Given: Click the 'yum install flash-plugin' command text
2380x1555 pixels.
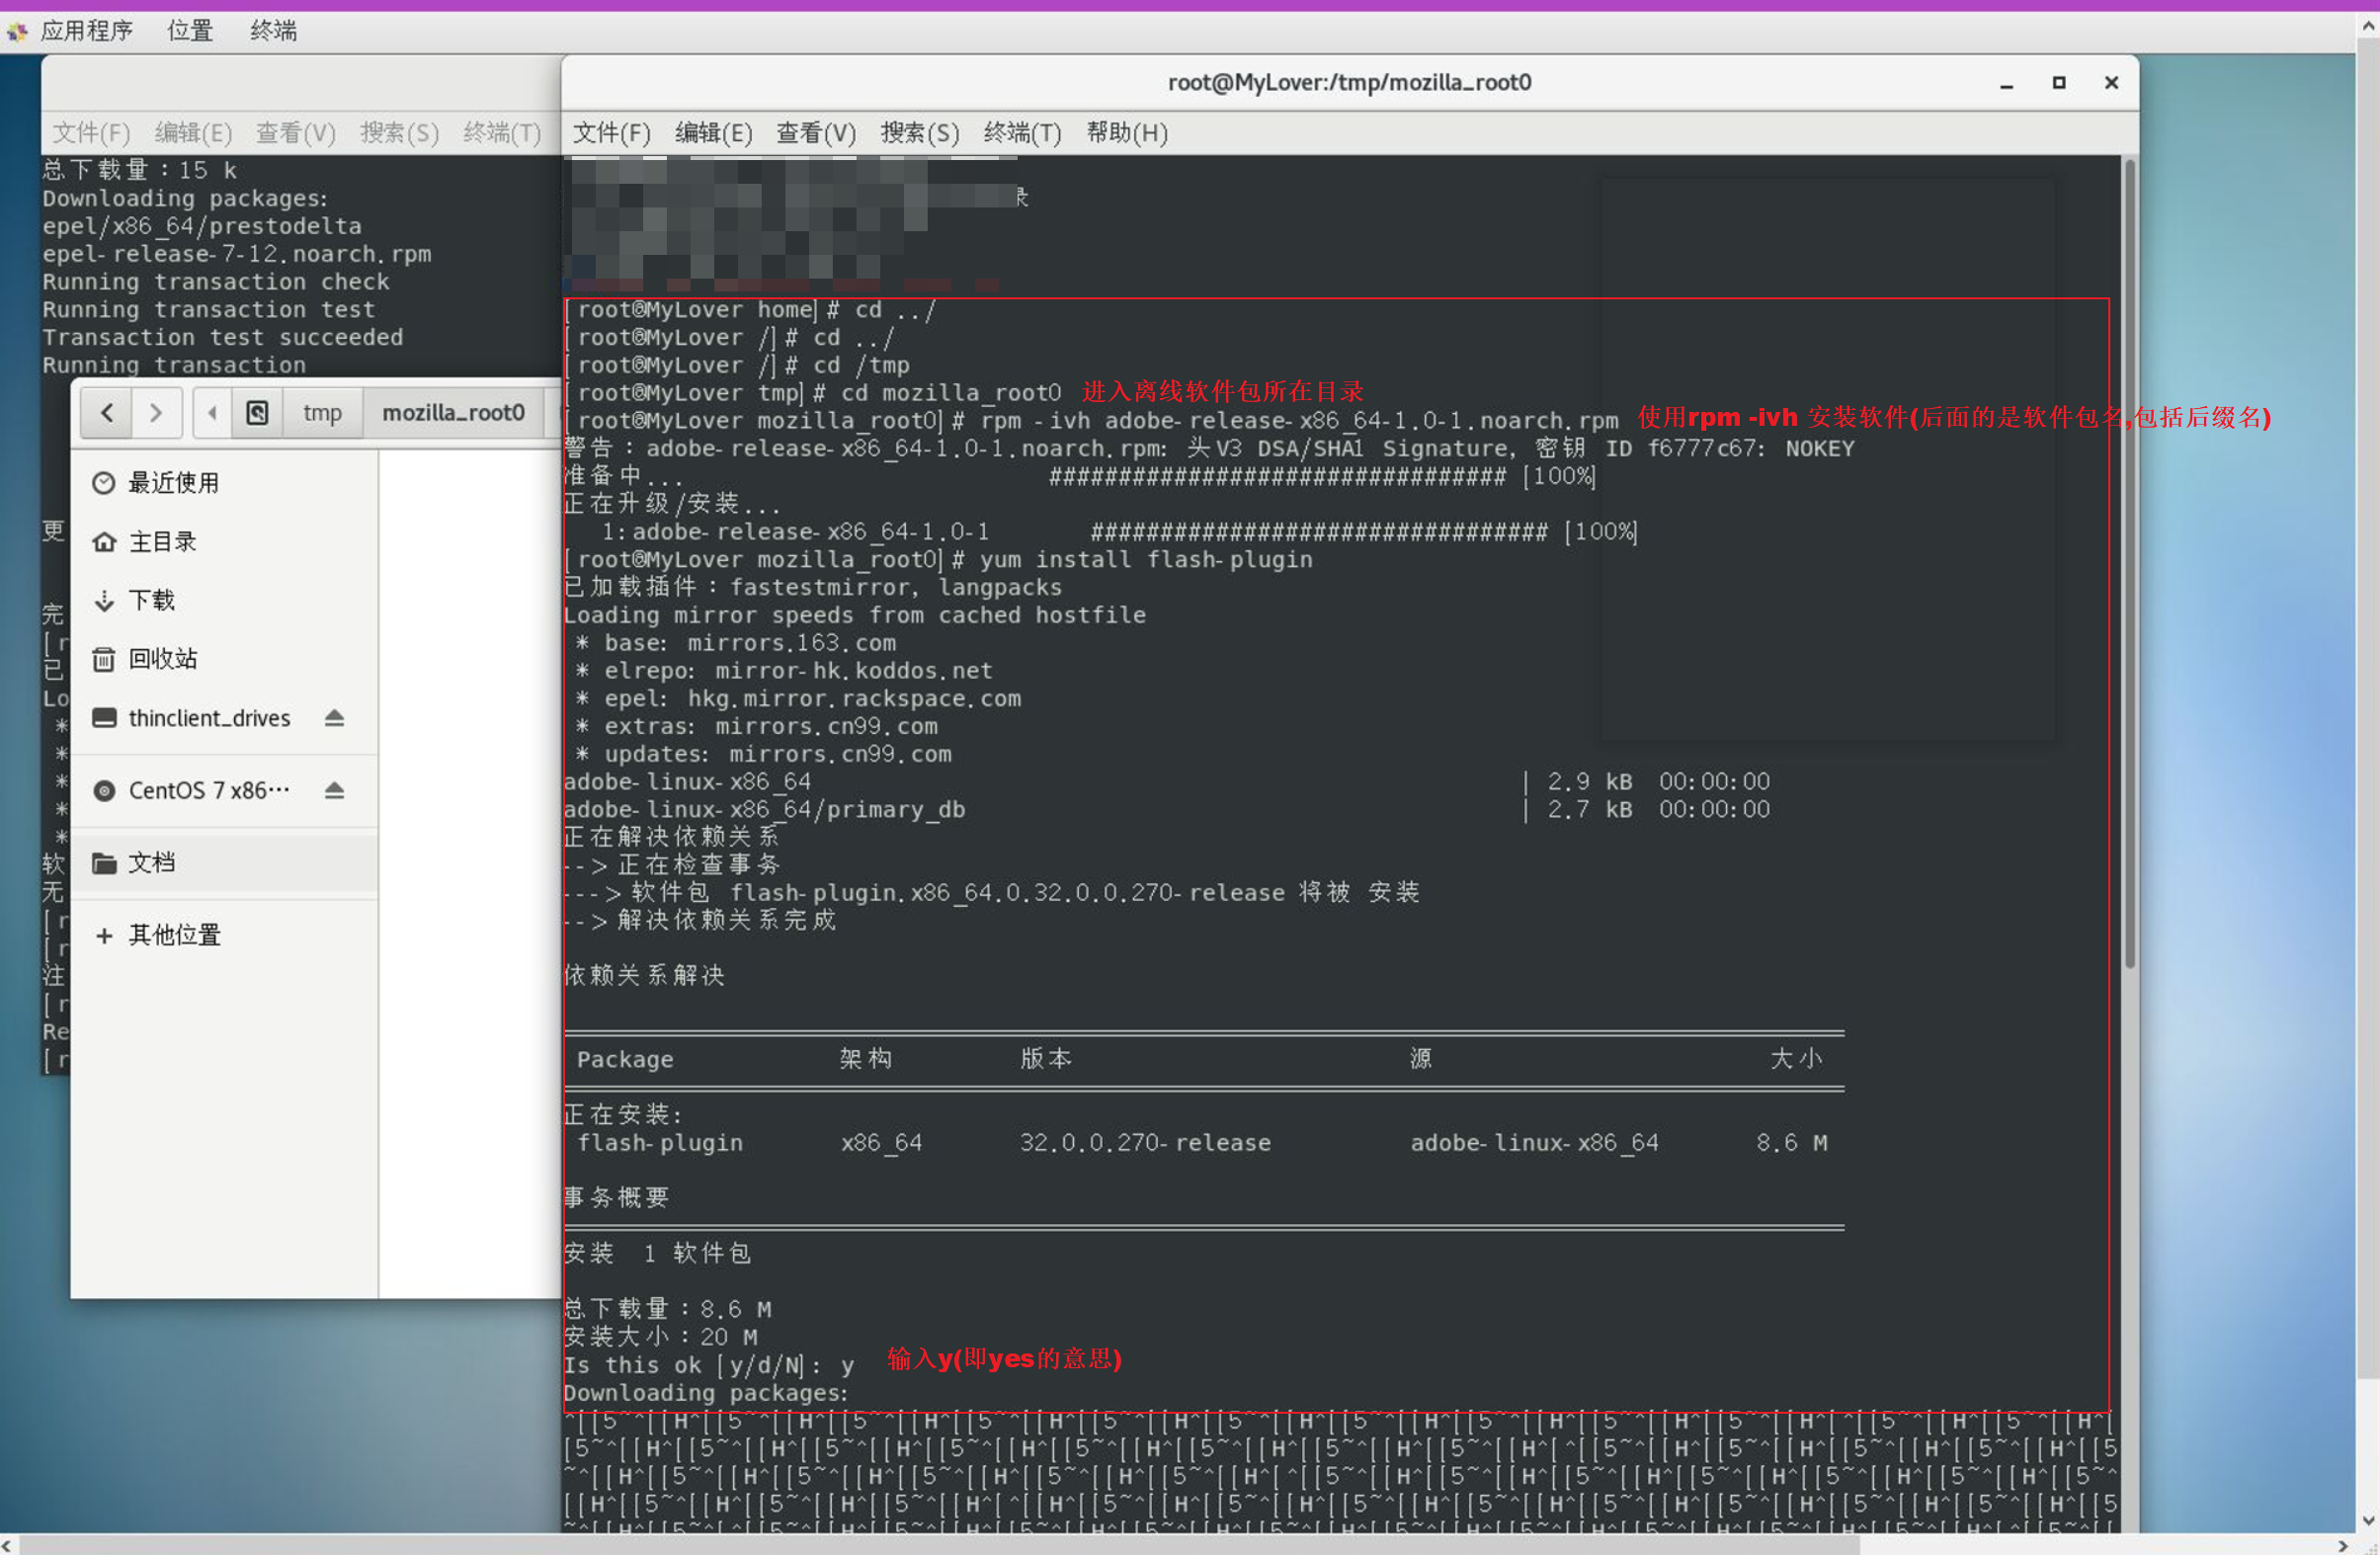Looking at the screenshot, I should (1145, 560).
